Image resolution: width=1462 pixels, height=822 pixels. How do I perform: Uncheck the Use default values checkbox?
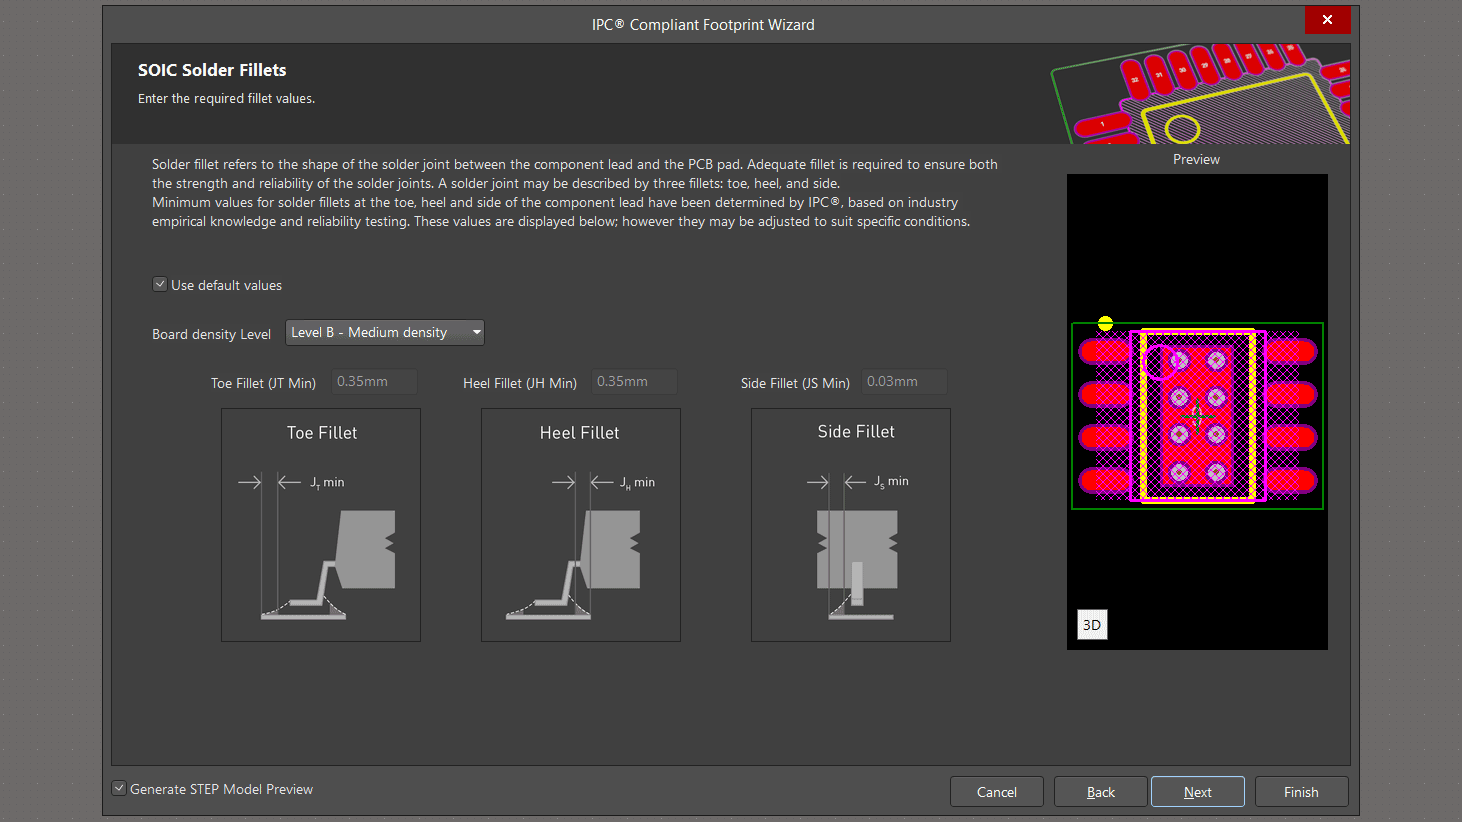[160, 285]
